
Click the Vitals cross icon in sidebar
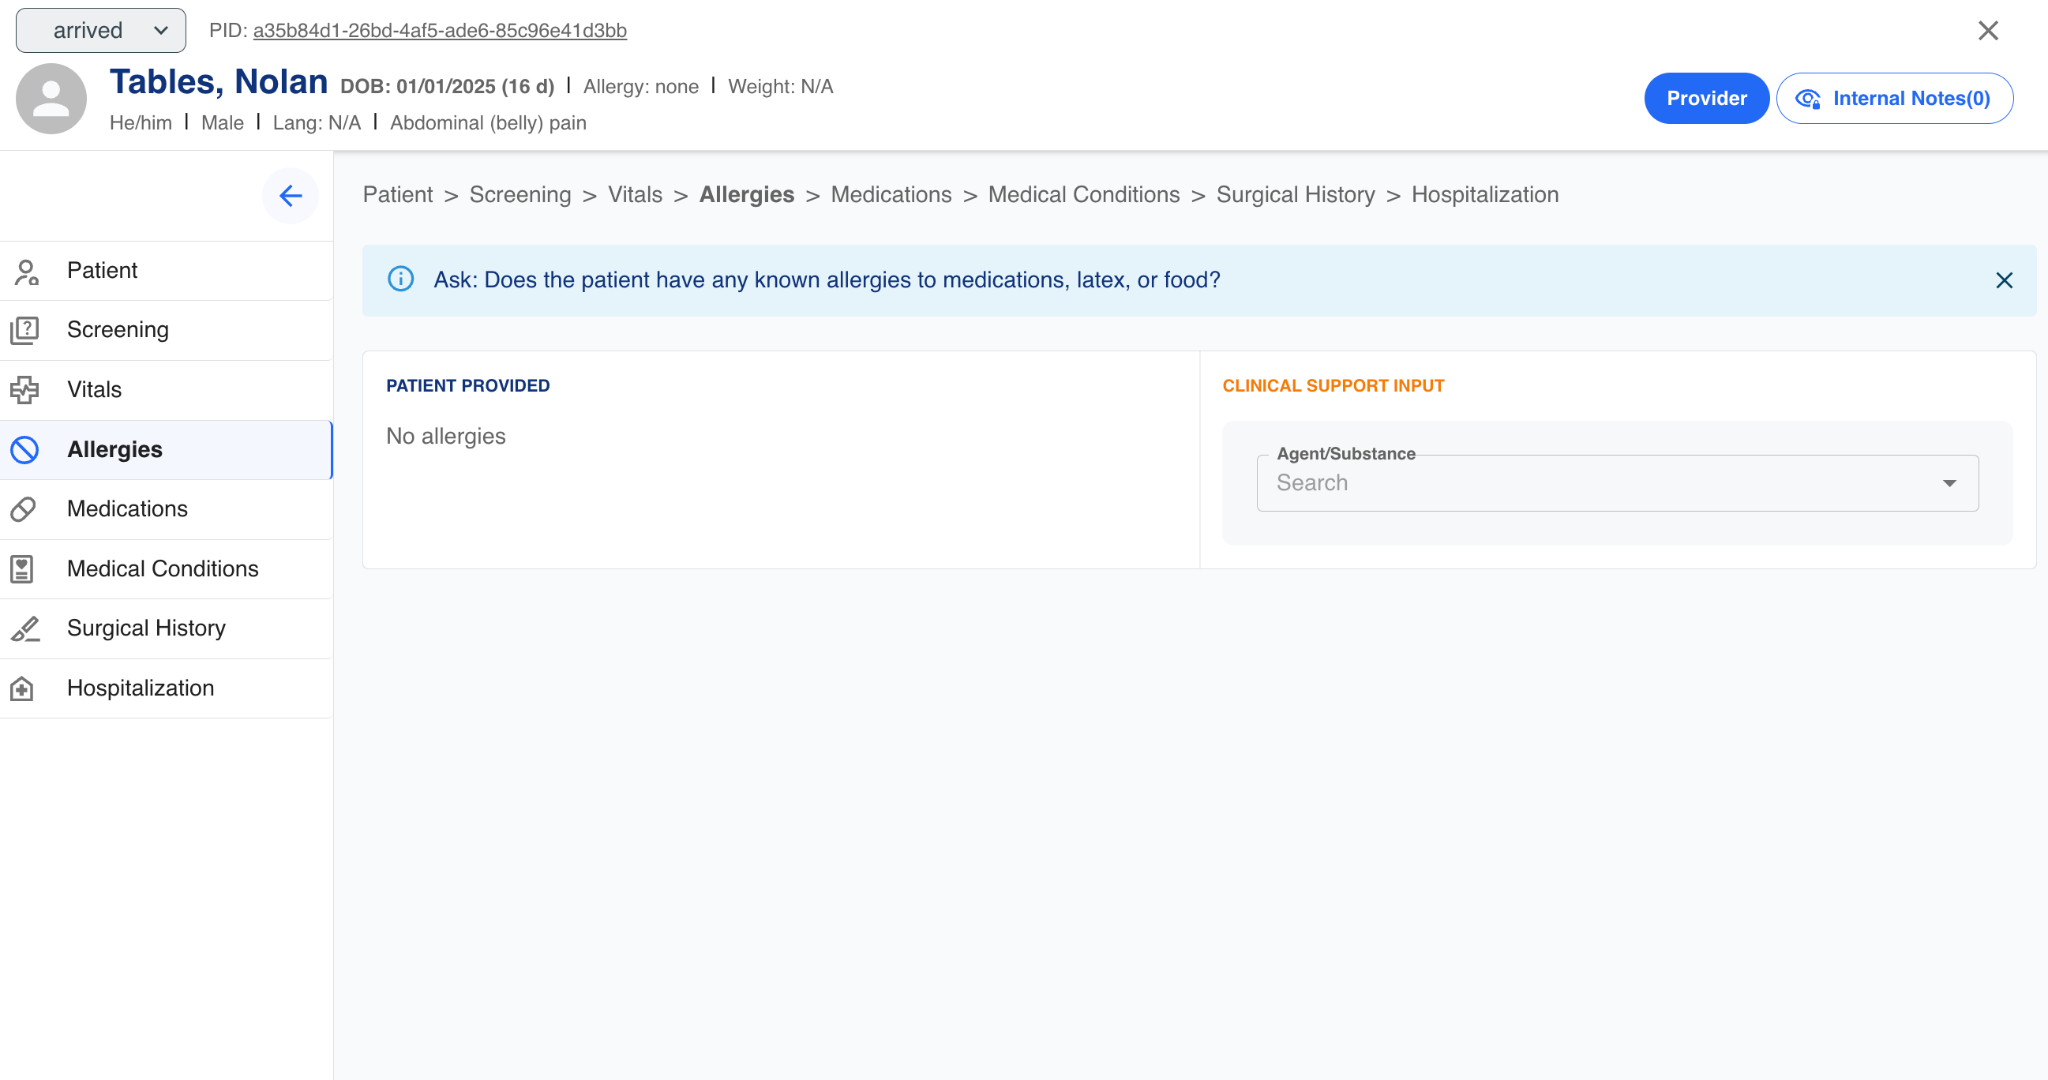pyautogui.click(x=25, y=390)
